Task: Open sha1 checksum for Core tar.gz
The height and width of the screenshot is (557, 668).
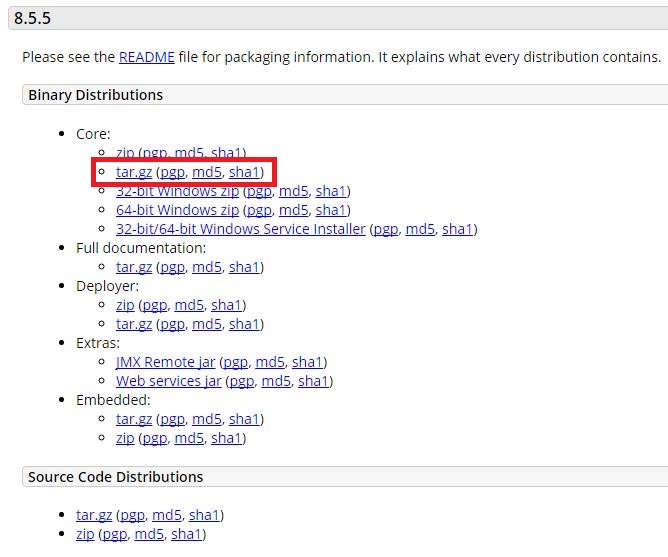Action: click(244, 172)
